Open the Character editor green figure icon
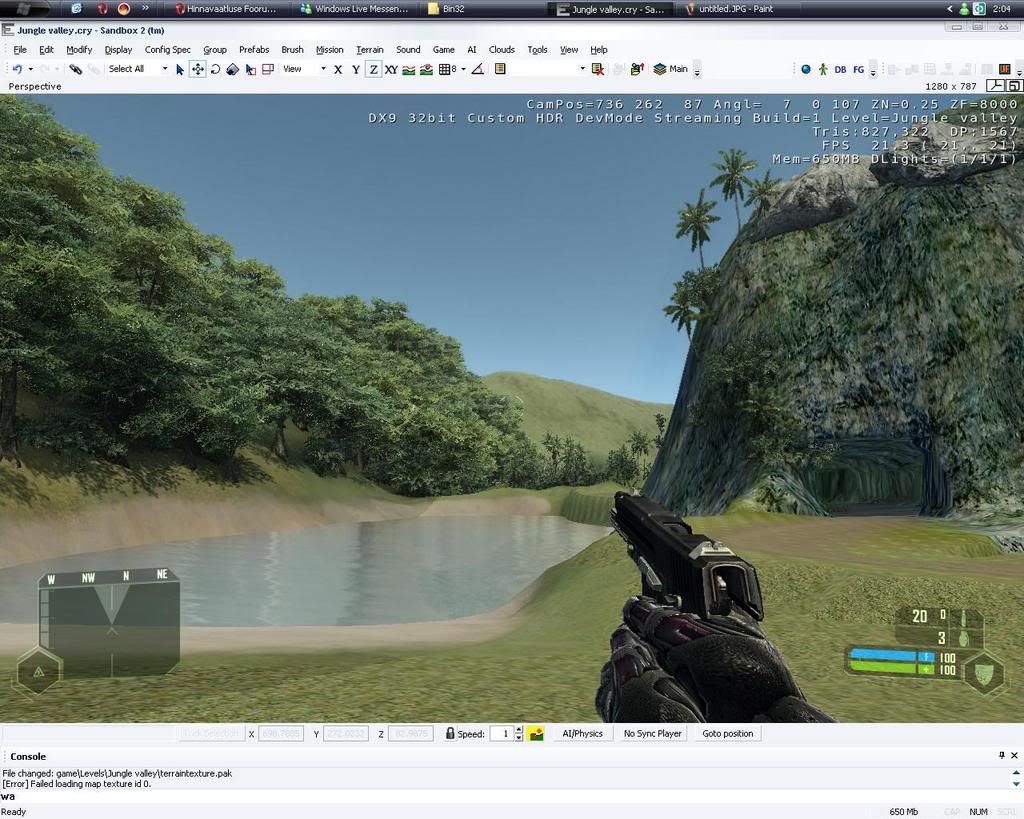 tap(823, 69)
